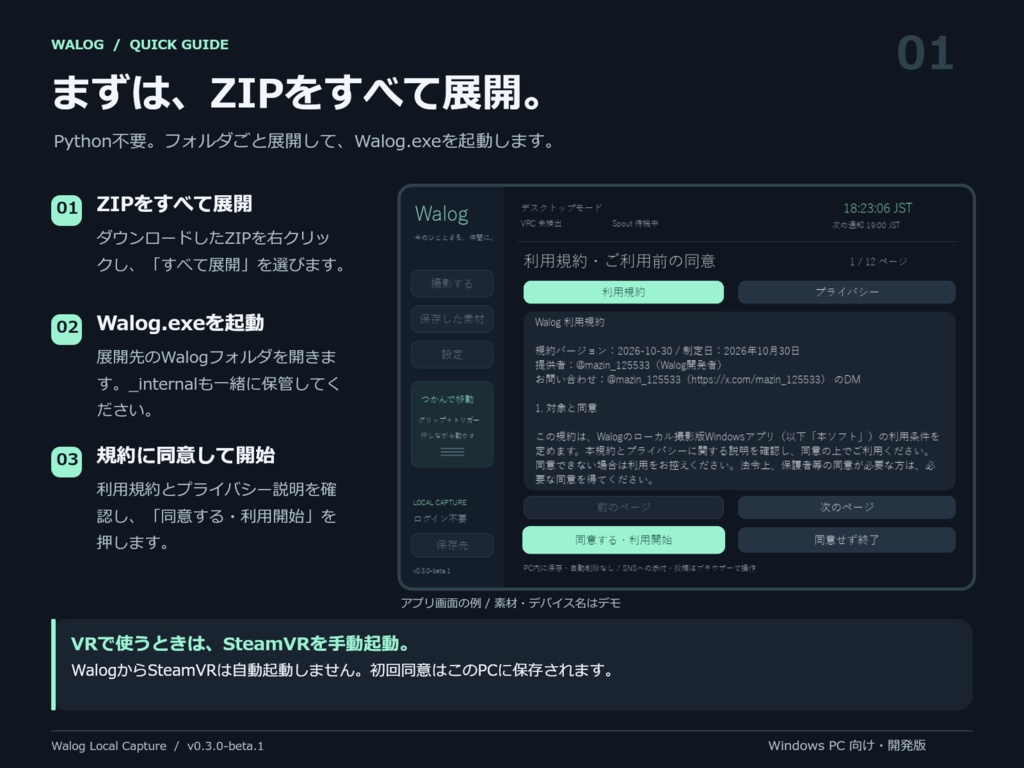Click the Walog 利用規約 title line
The image size is (1024, 768).
click(x=569, y=322)
